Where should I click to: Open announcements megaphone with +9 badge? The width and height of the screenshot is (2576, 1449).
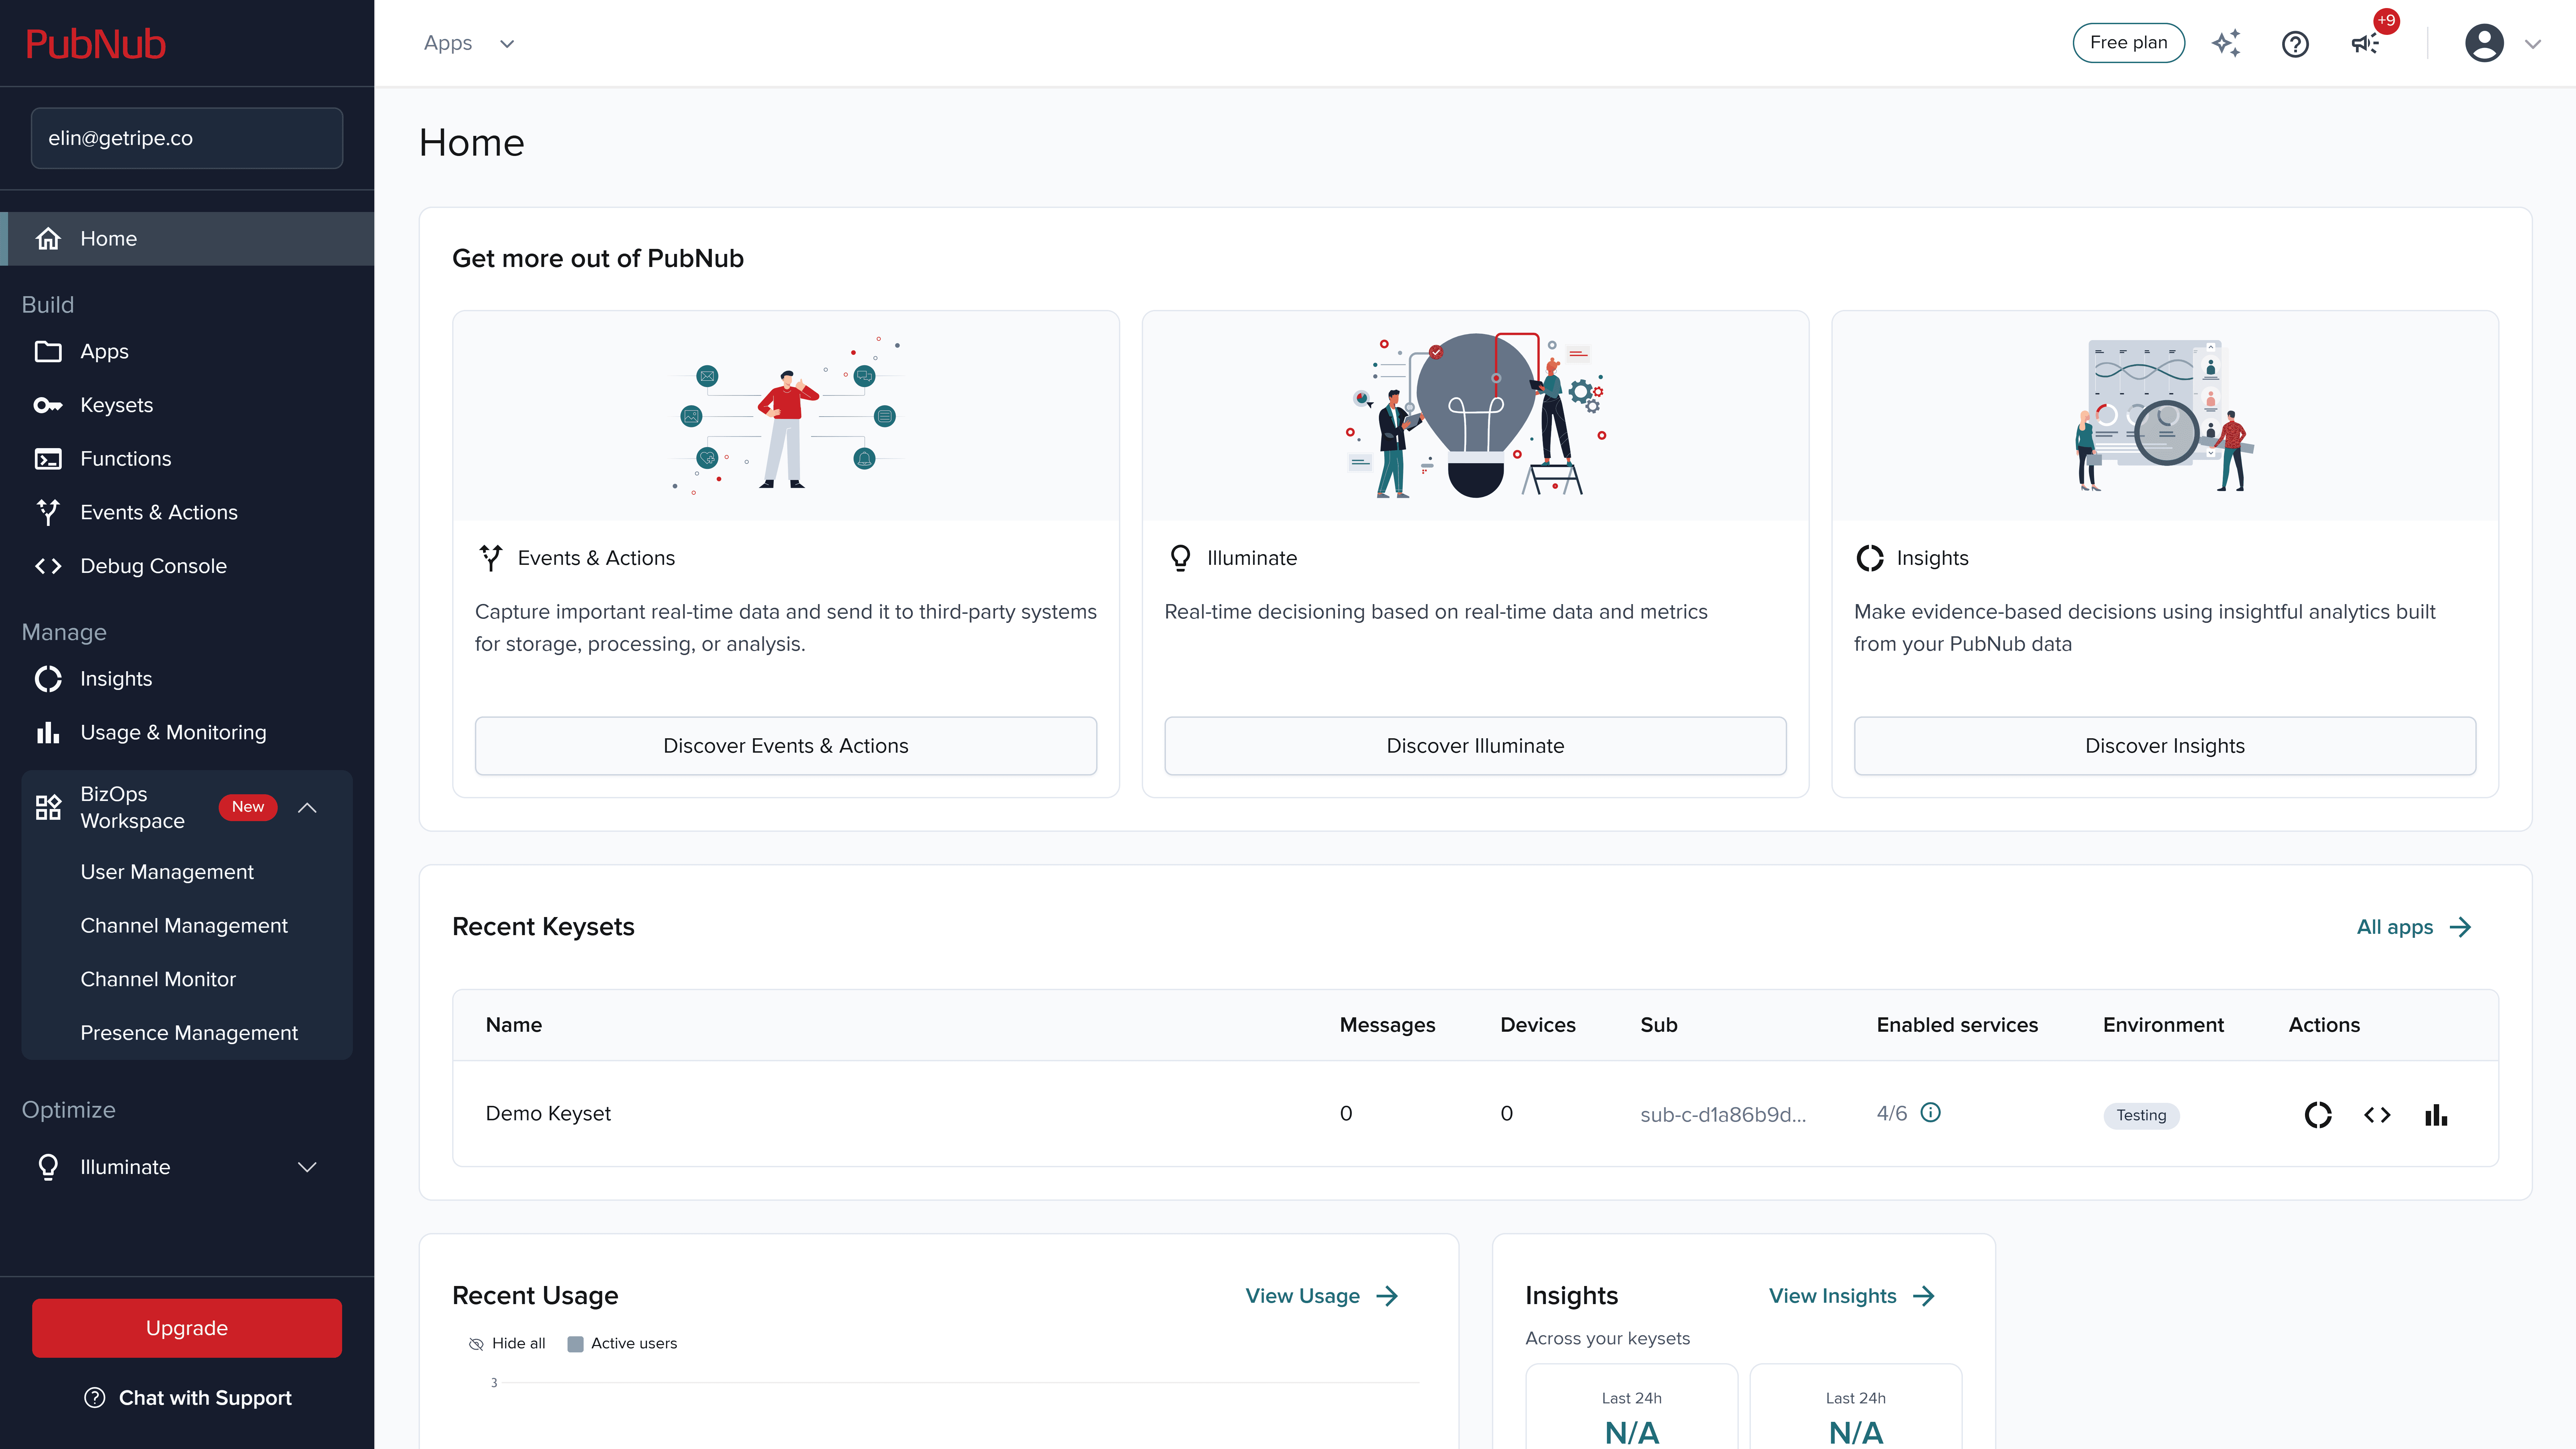click(x=2366, y=43)
